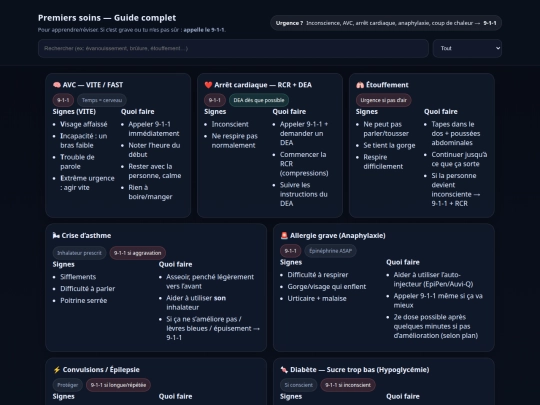Click Tapes dans le dos + poussées abdominales

456,134
